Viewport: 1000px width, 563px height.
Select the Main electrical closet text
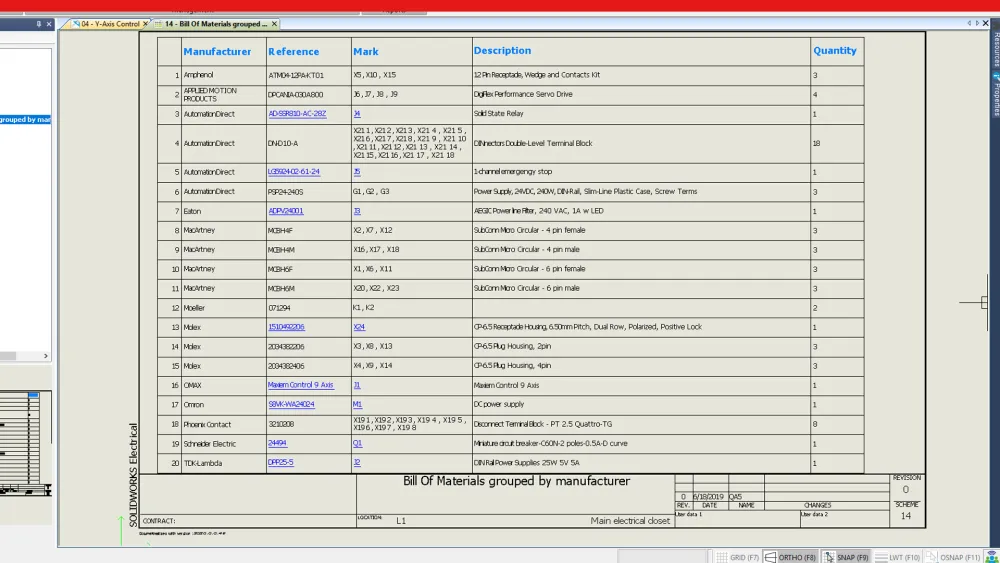pos(630,521)
